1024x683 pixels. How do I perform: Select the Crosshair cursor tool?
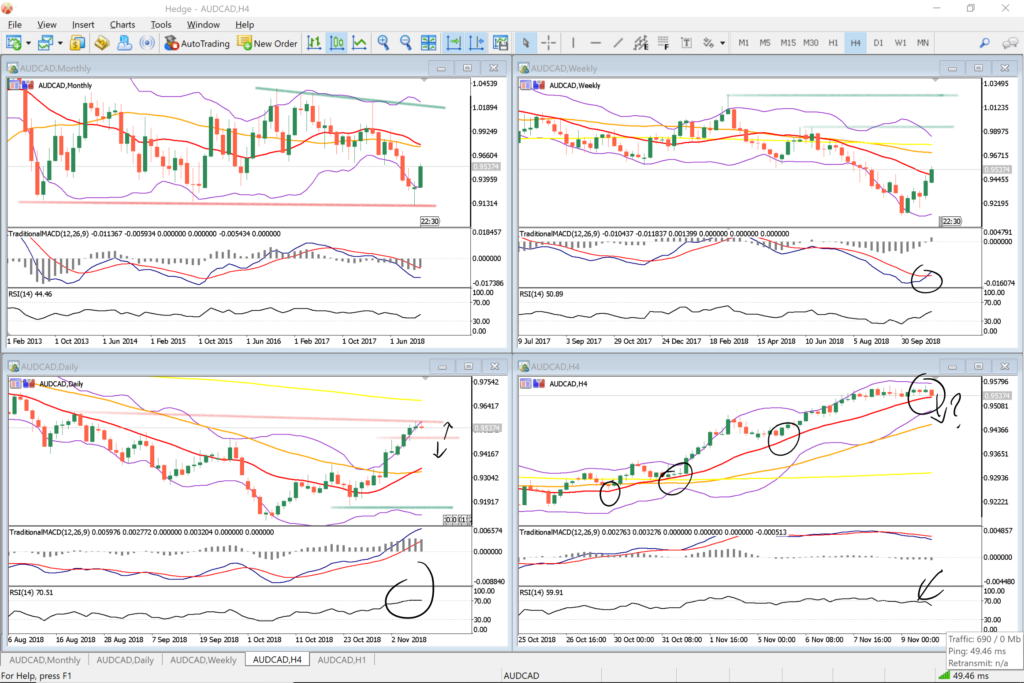pos(549,43)
